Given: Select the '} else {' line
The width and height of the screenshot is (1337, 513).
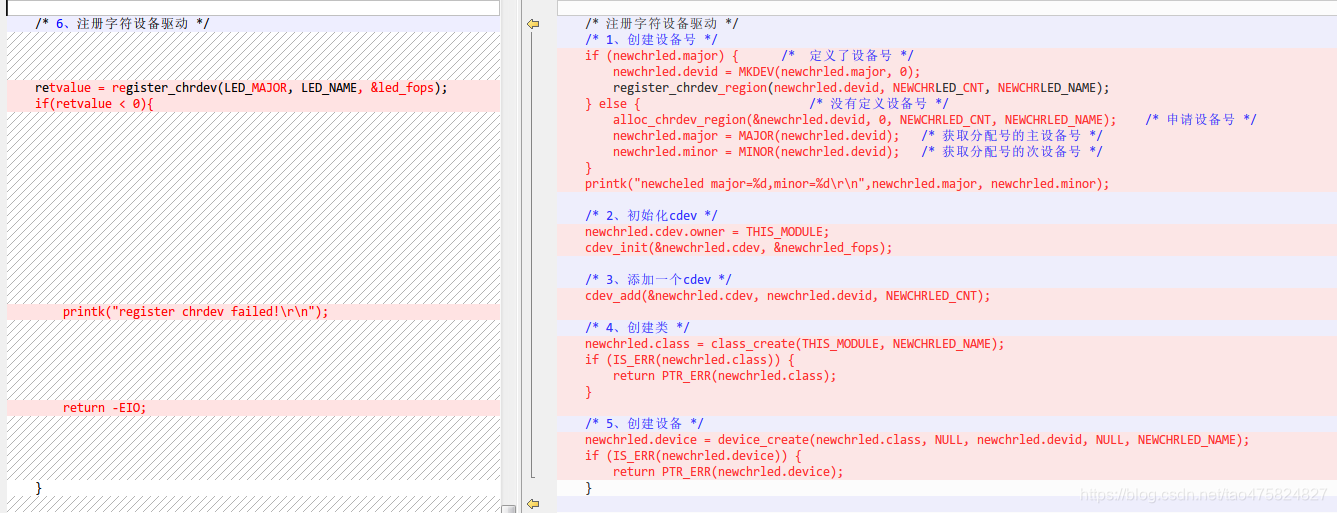Looking at the screenshot, I should coord(612,104).
